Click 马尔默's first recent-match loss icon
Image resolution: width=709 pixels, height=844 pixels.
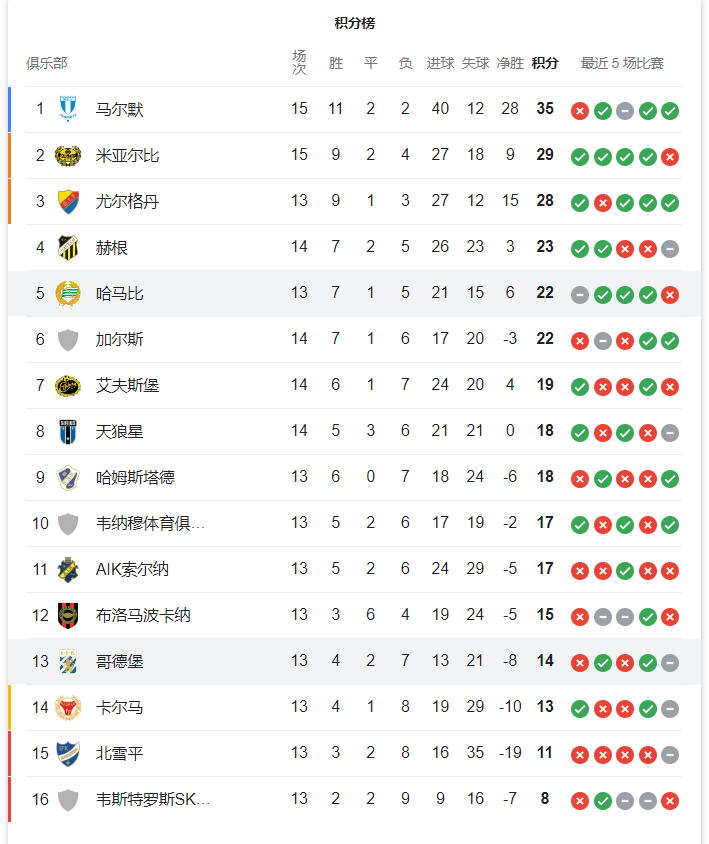(x=580, y=111)
